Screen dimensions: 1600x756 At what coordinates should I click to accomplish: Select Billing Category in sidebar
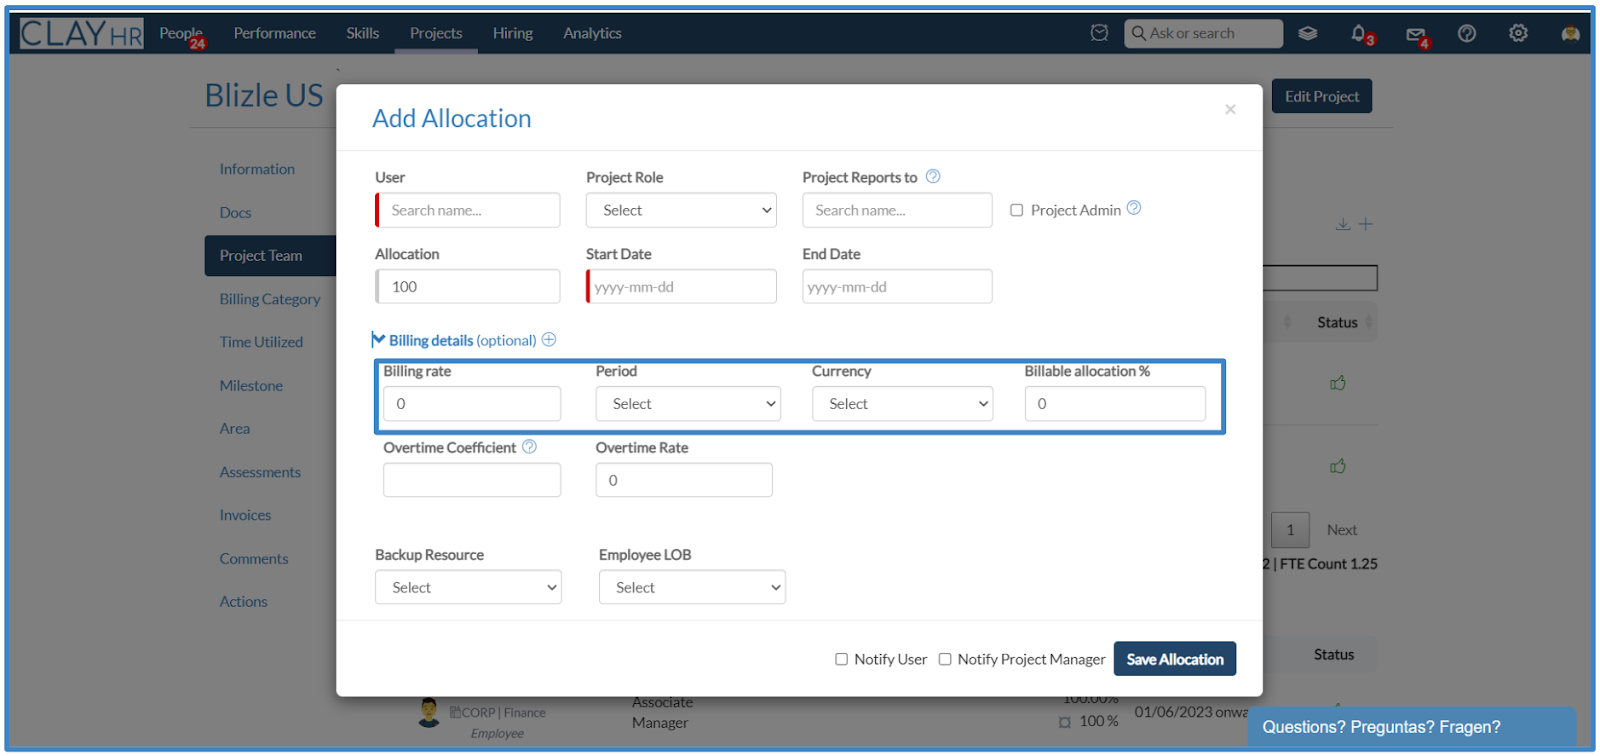pyautogui.click(x=270, y=299)
